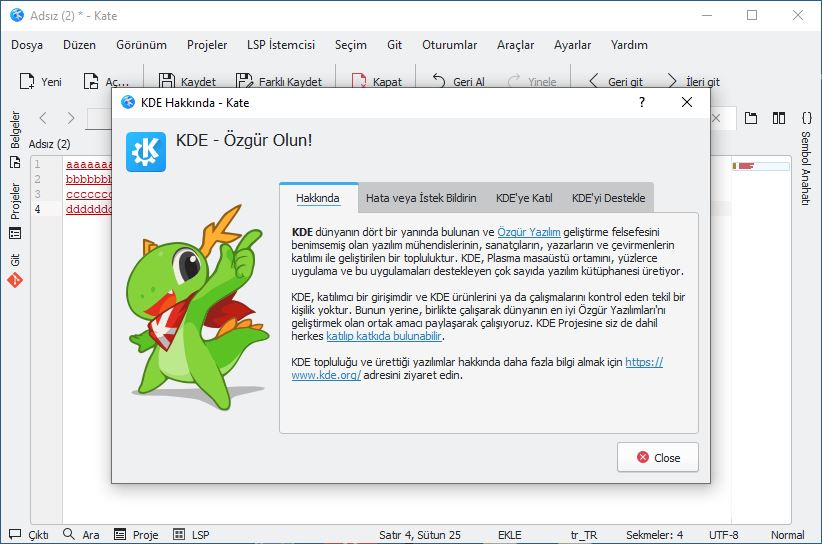Open the Oturumlar menu
This screenshot has width=822, height=544.
[449, 45]
